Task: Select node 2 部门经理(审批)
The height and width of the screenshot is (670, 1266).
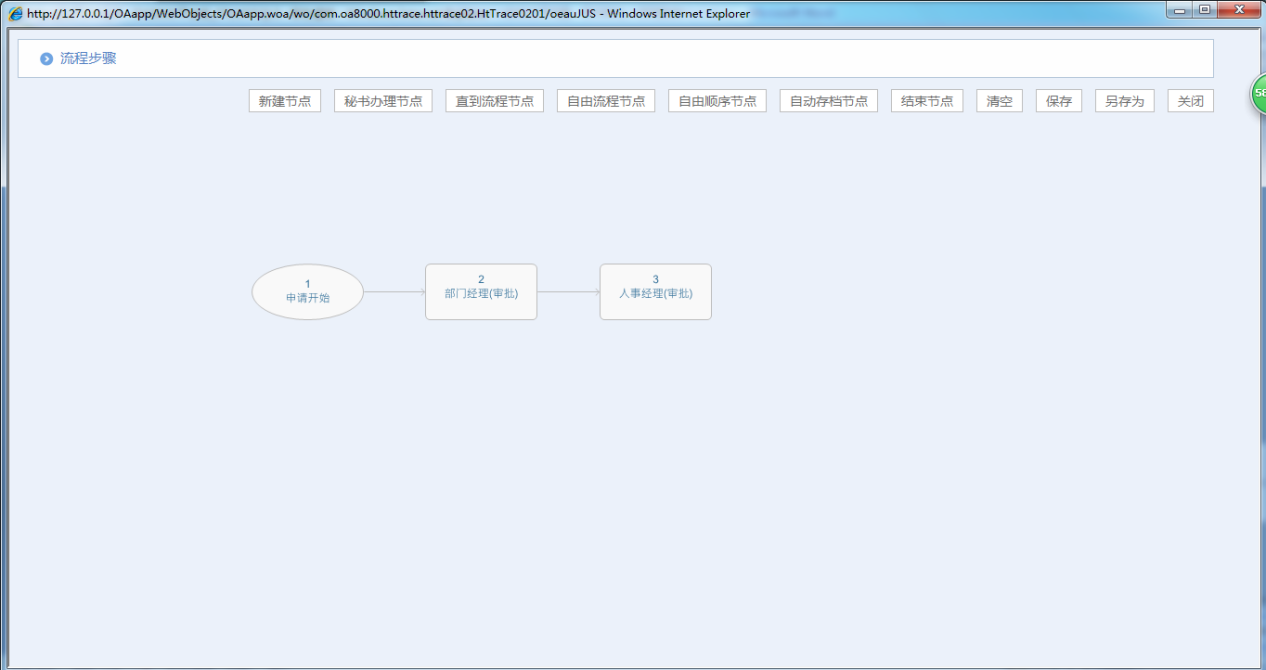Action: click(481, 292)
